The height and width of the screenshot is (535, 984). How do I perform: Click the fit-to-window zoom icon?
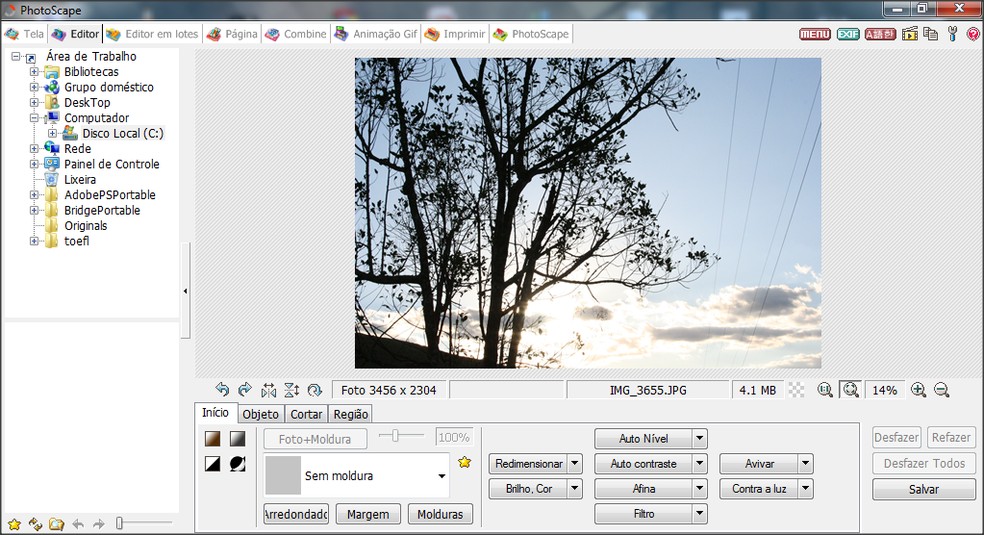pyautogui.click(x=851, y=390)
